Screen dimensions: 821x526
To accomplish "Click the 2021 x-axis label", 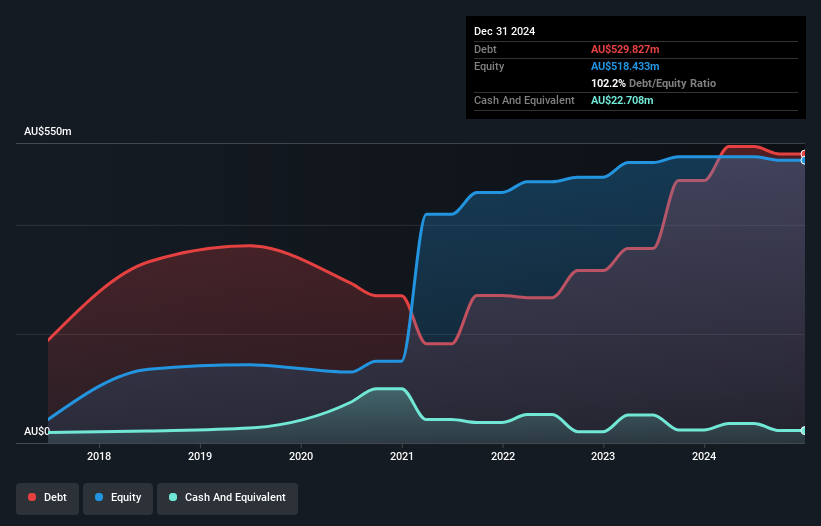I will click(402, 456).
